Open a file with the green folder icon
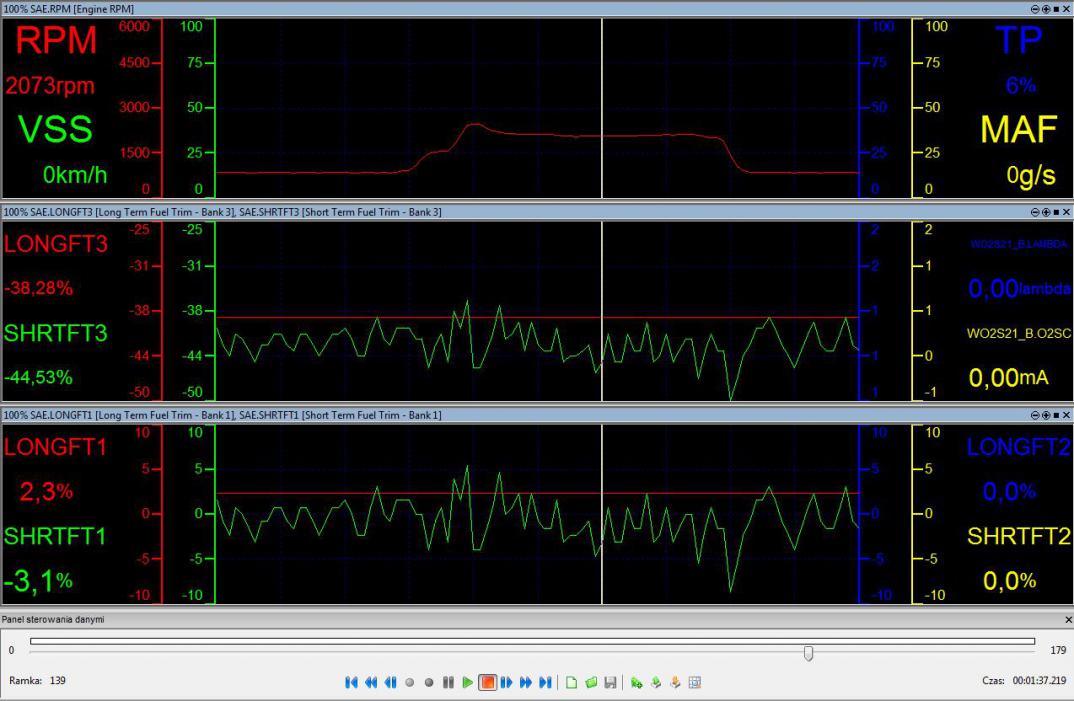Image resolution: width=1074 pixels, height=701 pixels. click(x=591, y=683)
